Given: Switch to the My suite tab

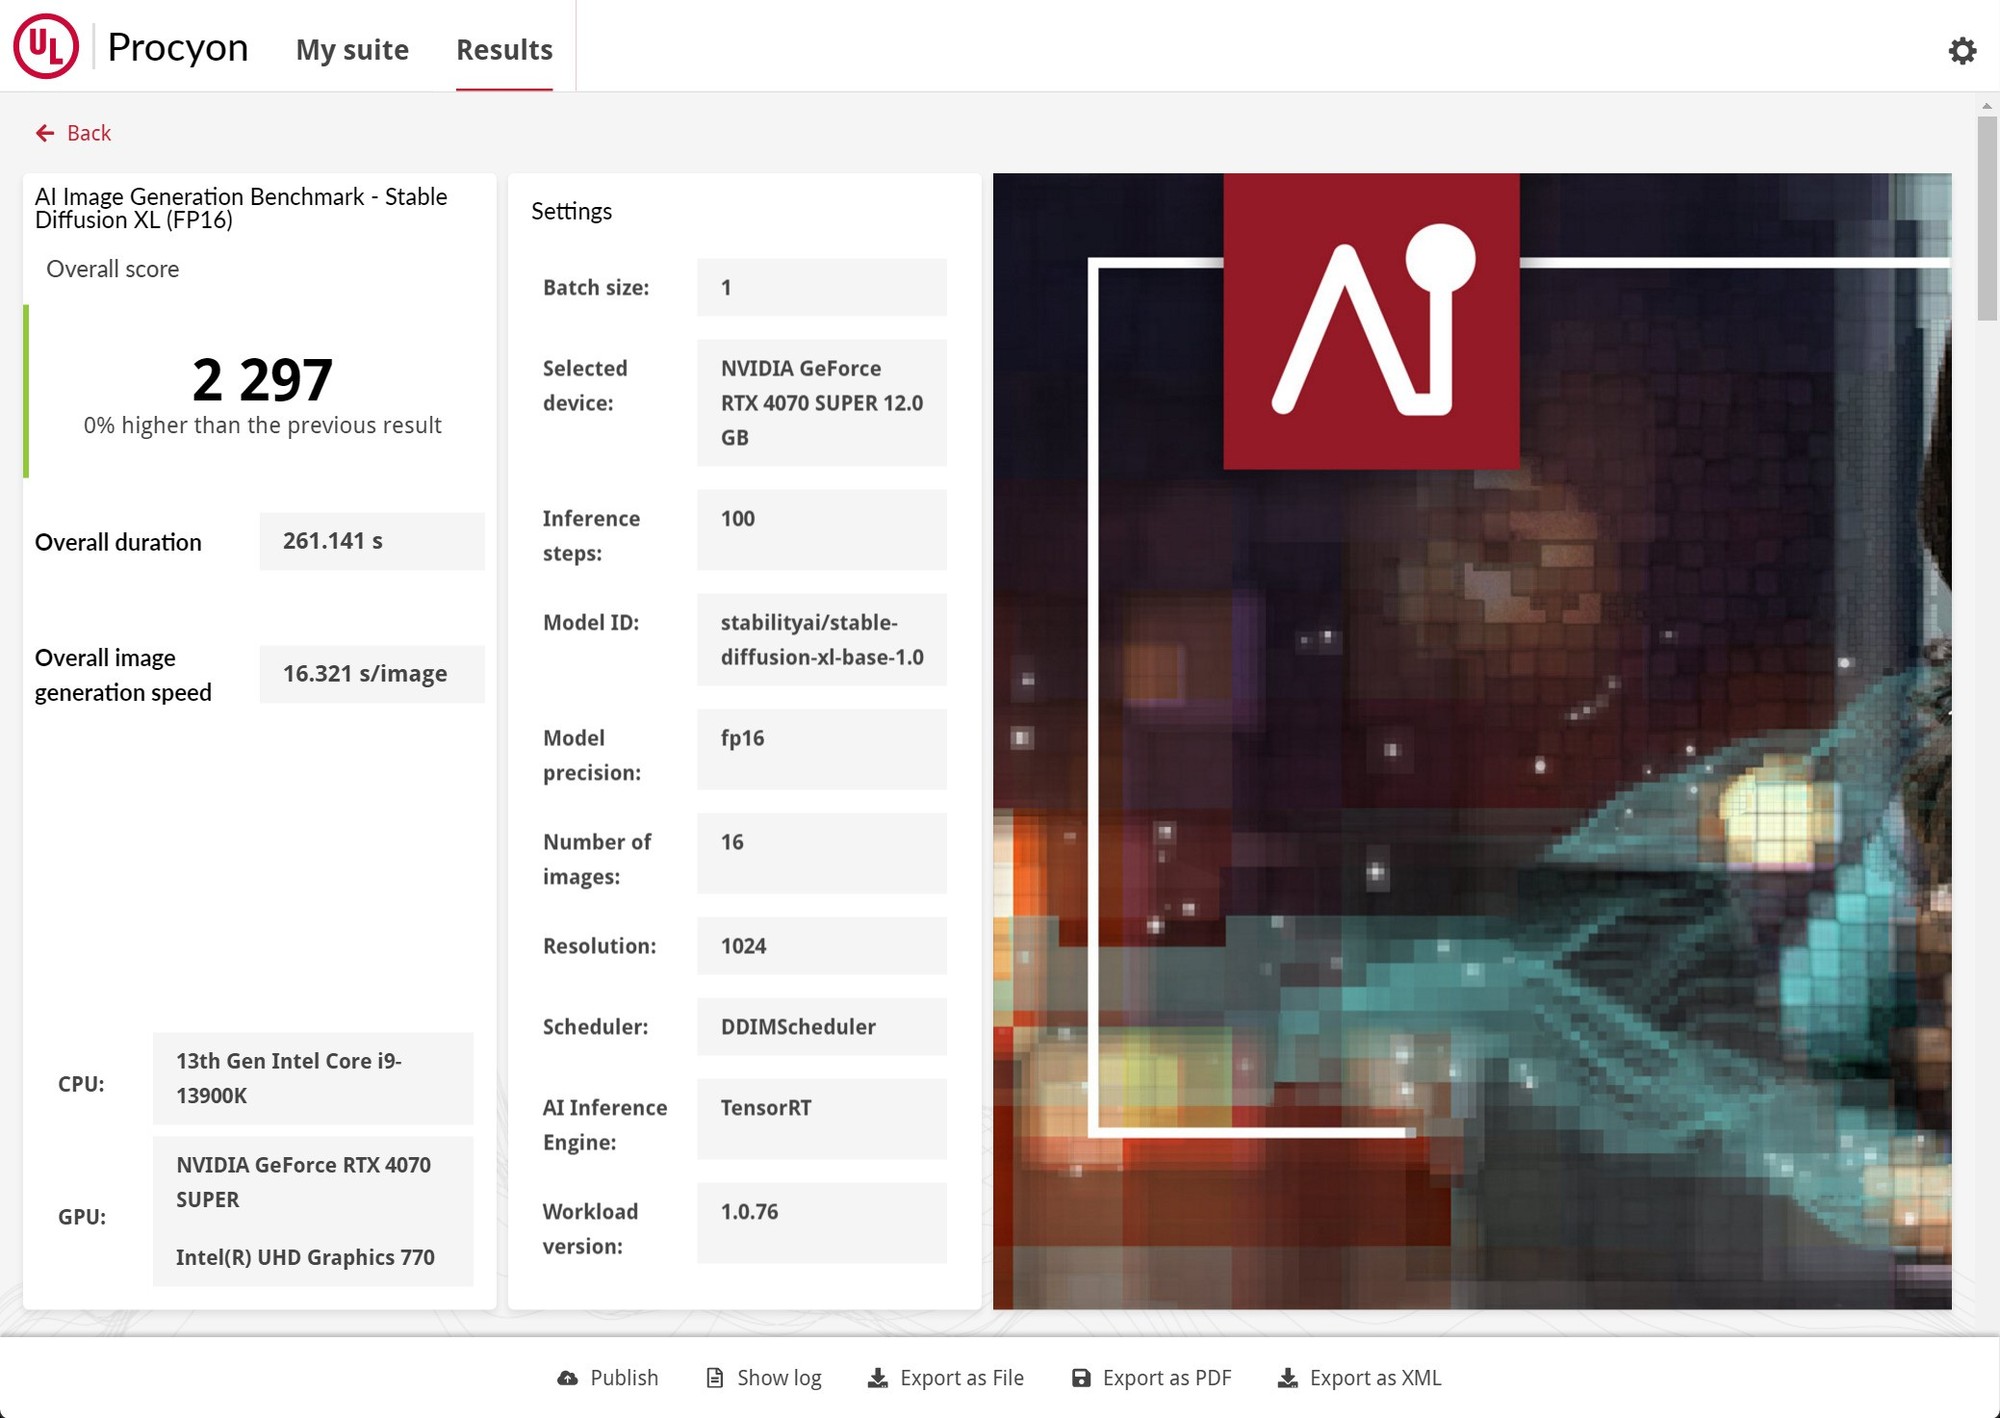Looking at the screenshot, I should 352,49.
